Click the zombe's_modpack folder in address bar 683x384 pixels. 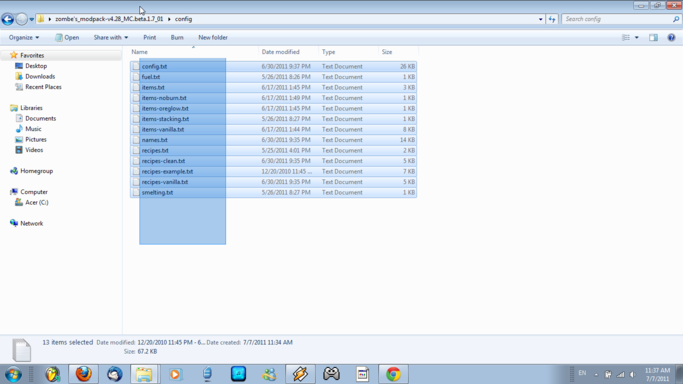[109, 19]
